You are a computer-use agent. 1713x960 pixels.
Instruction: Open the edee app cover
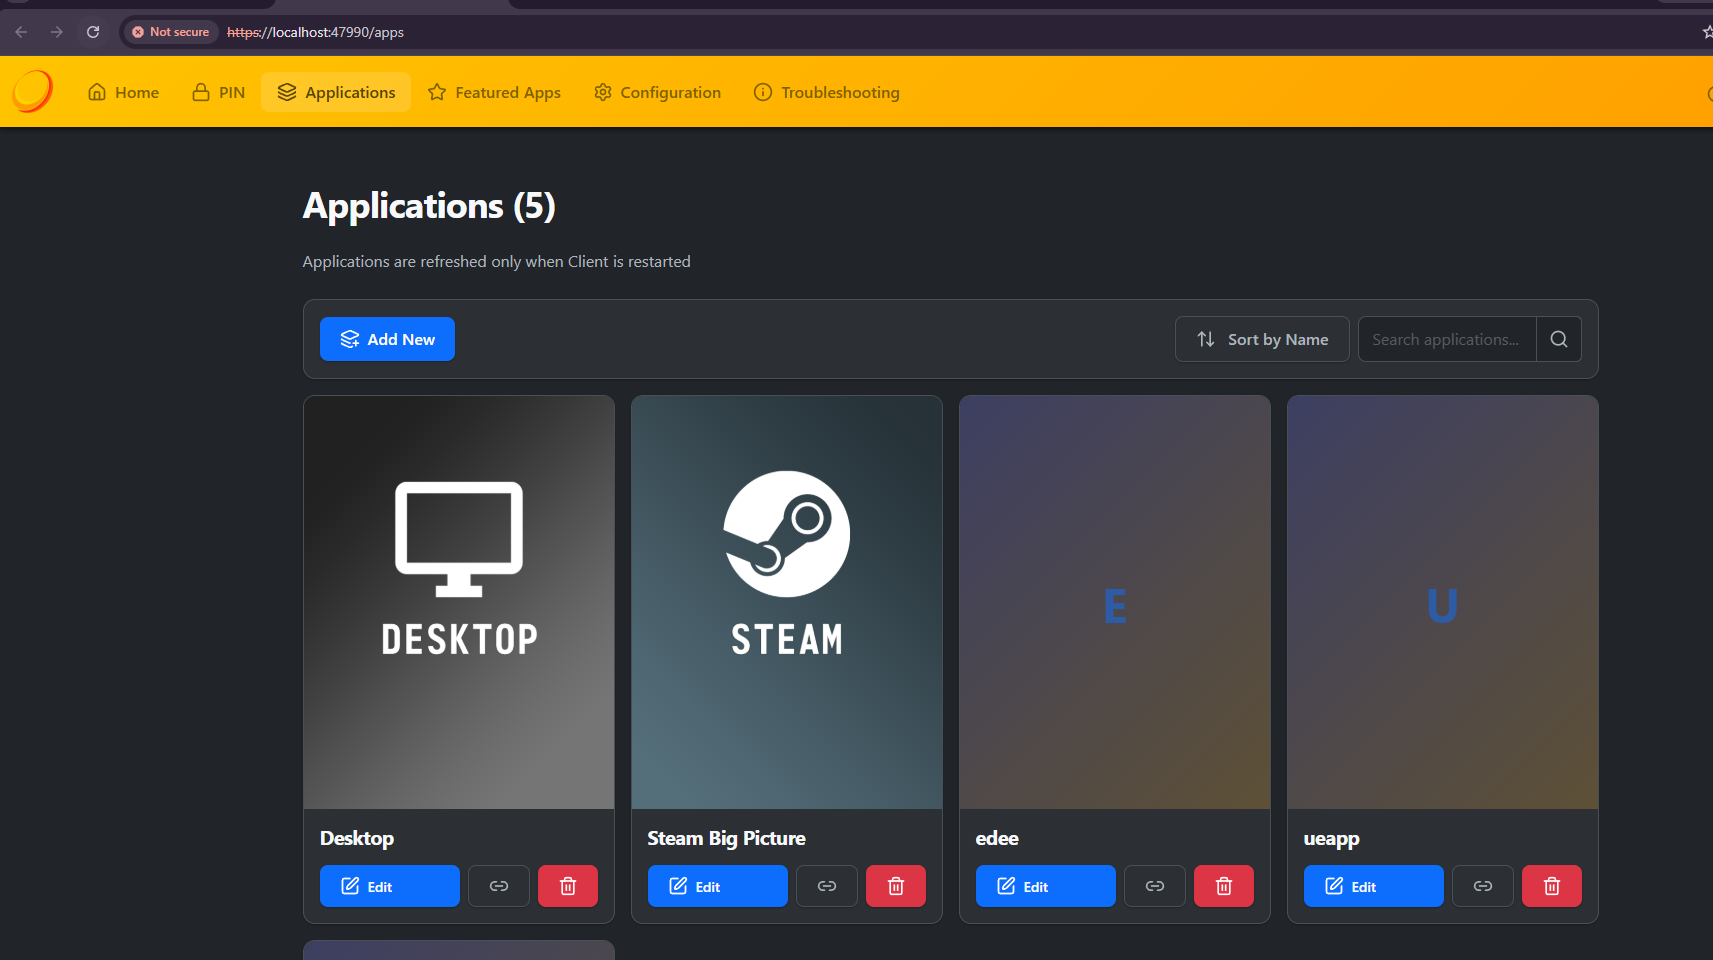click(x=1115, y=602)
